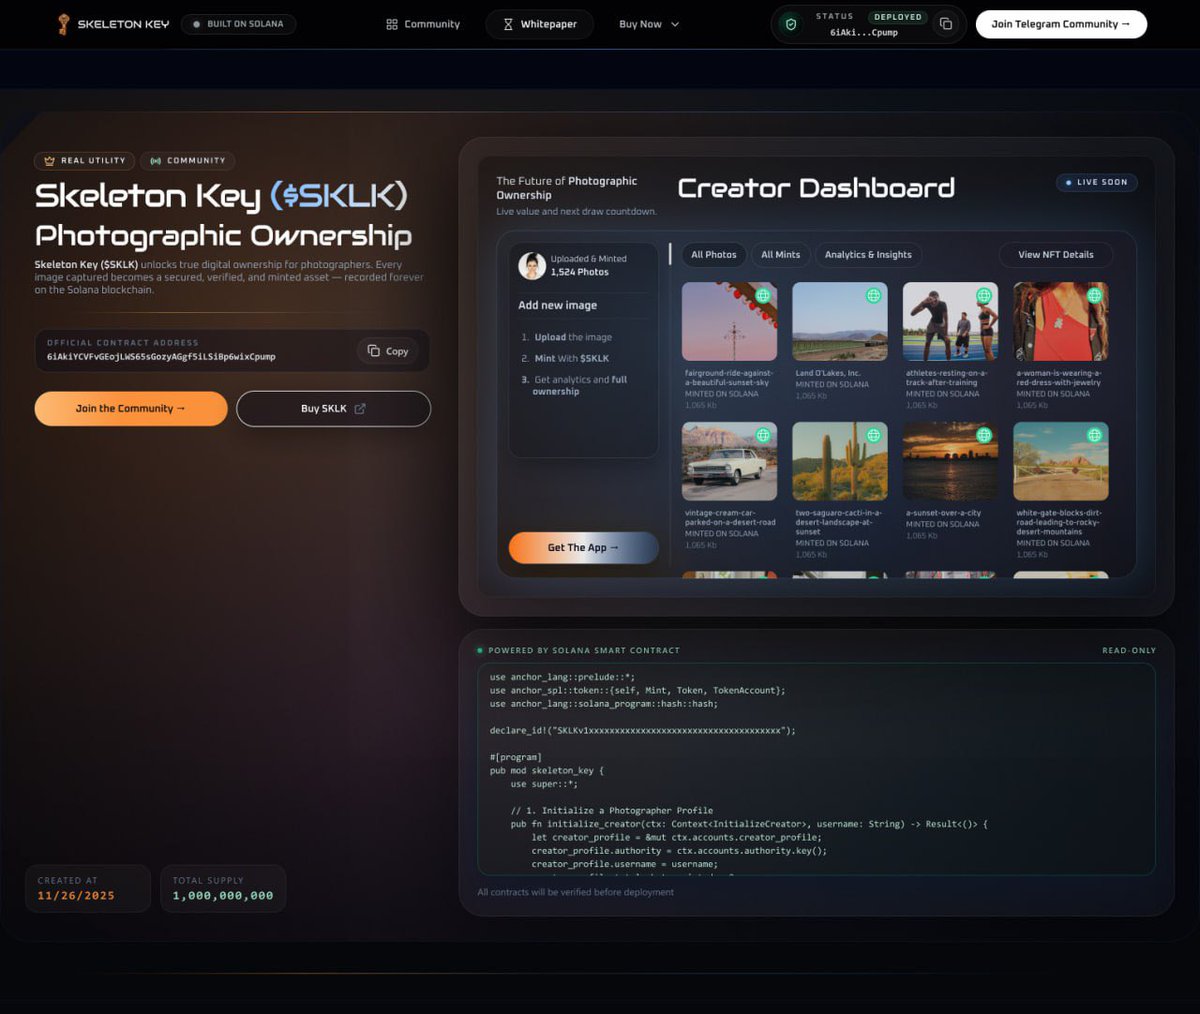This screenshot has height=1014, width=1200.
Task: Click the shield status icon in header
Action: (x=791, y=24)
